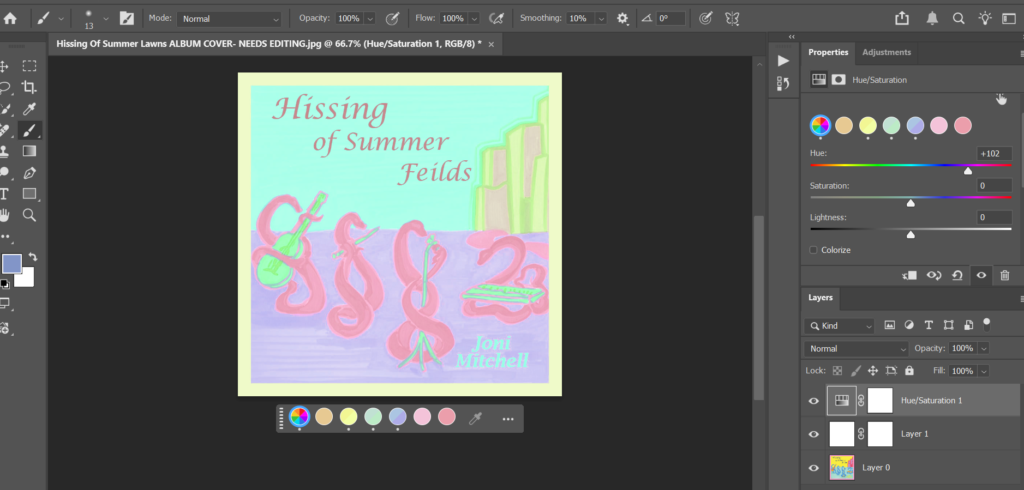
Task: Reset adjustment to defaults
Action: (957, 276)
